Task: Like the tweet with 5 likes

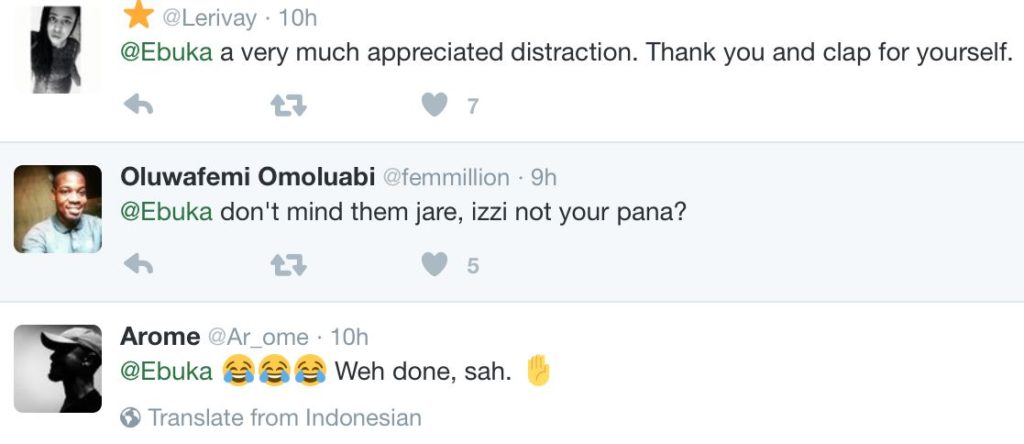Action: (434, 265)
